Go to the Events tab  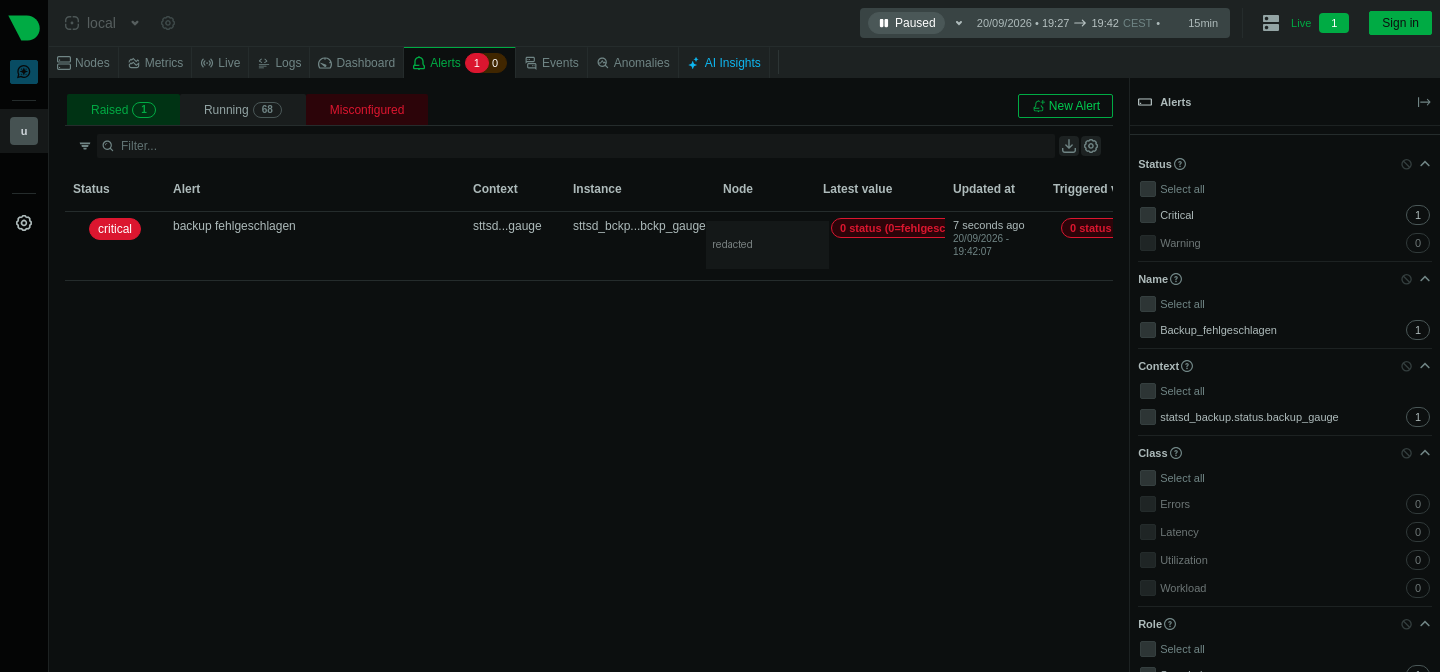pyautogui.click(x=551, y=63)
